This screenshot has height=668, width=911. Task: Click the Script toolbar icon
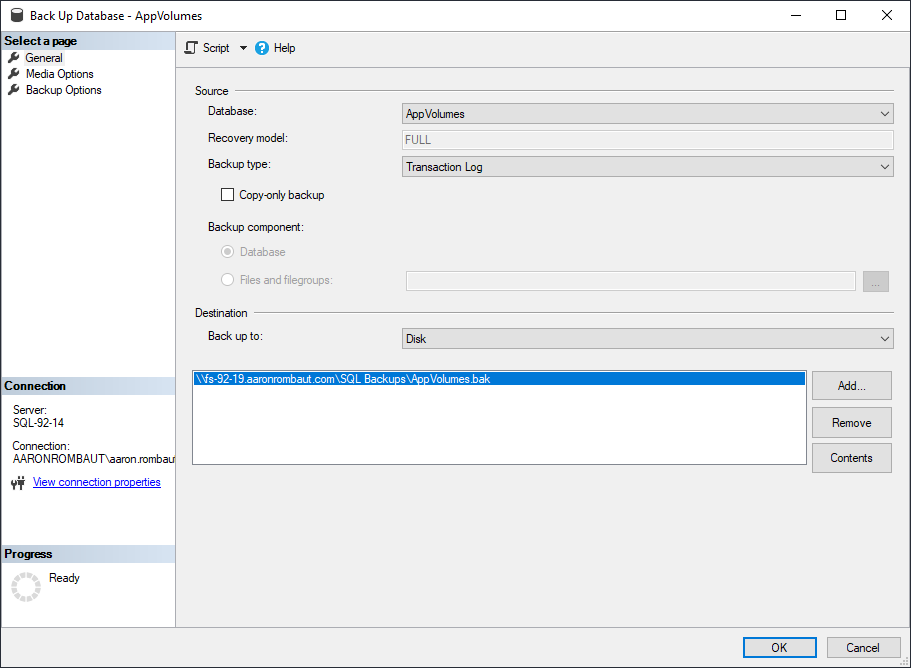tap(191, 48)
